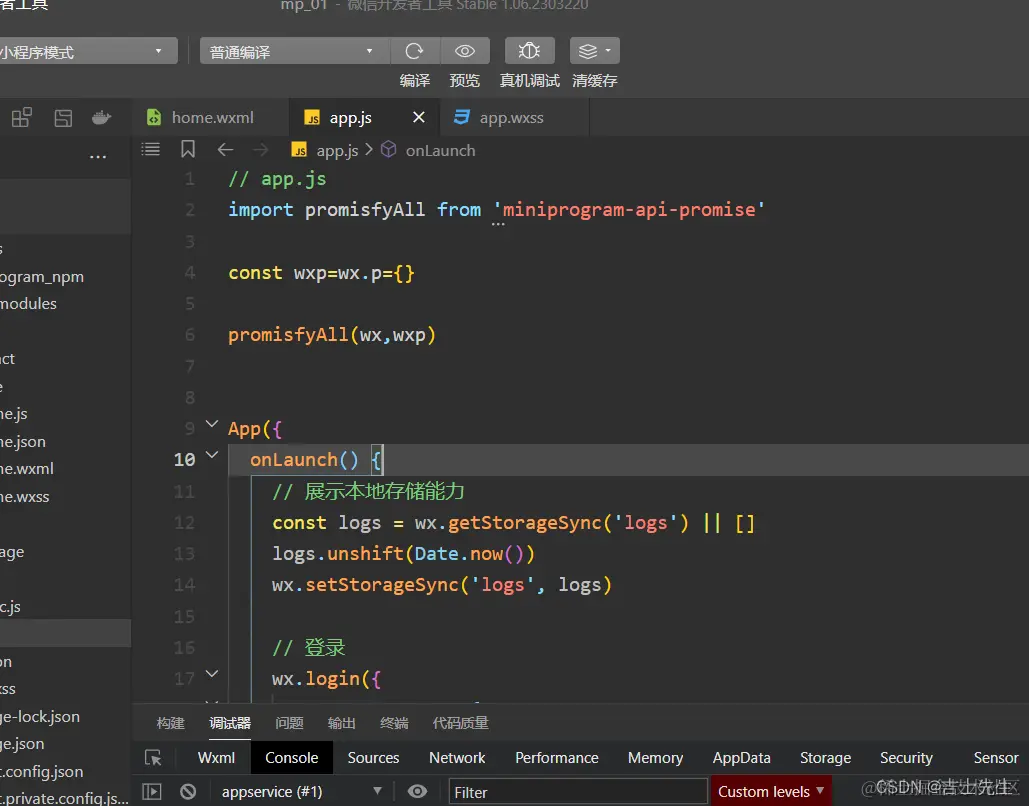Click the real device debug bug icon
This screenshot has width=1029, height=806.
[x=529, y=51]
